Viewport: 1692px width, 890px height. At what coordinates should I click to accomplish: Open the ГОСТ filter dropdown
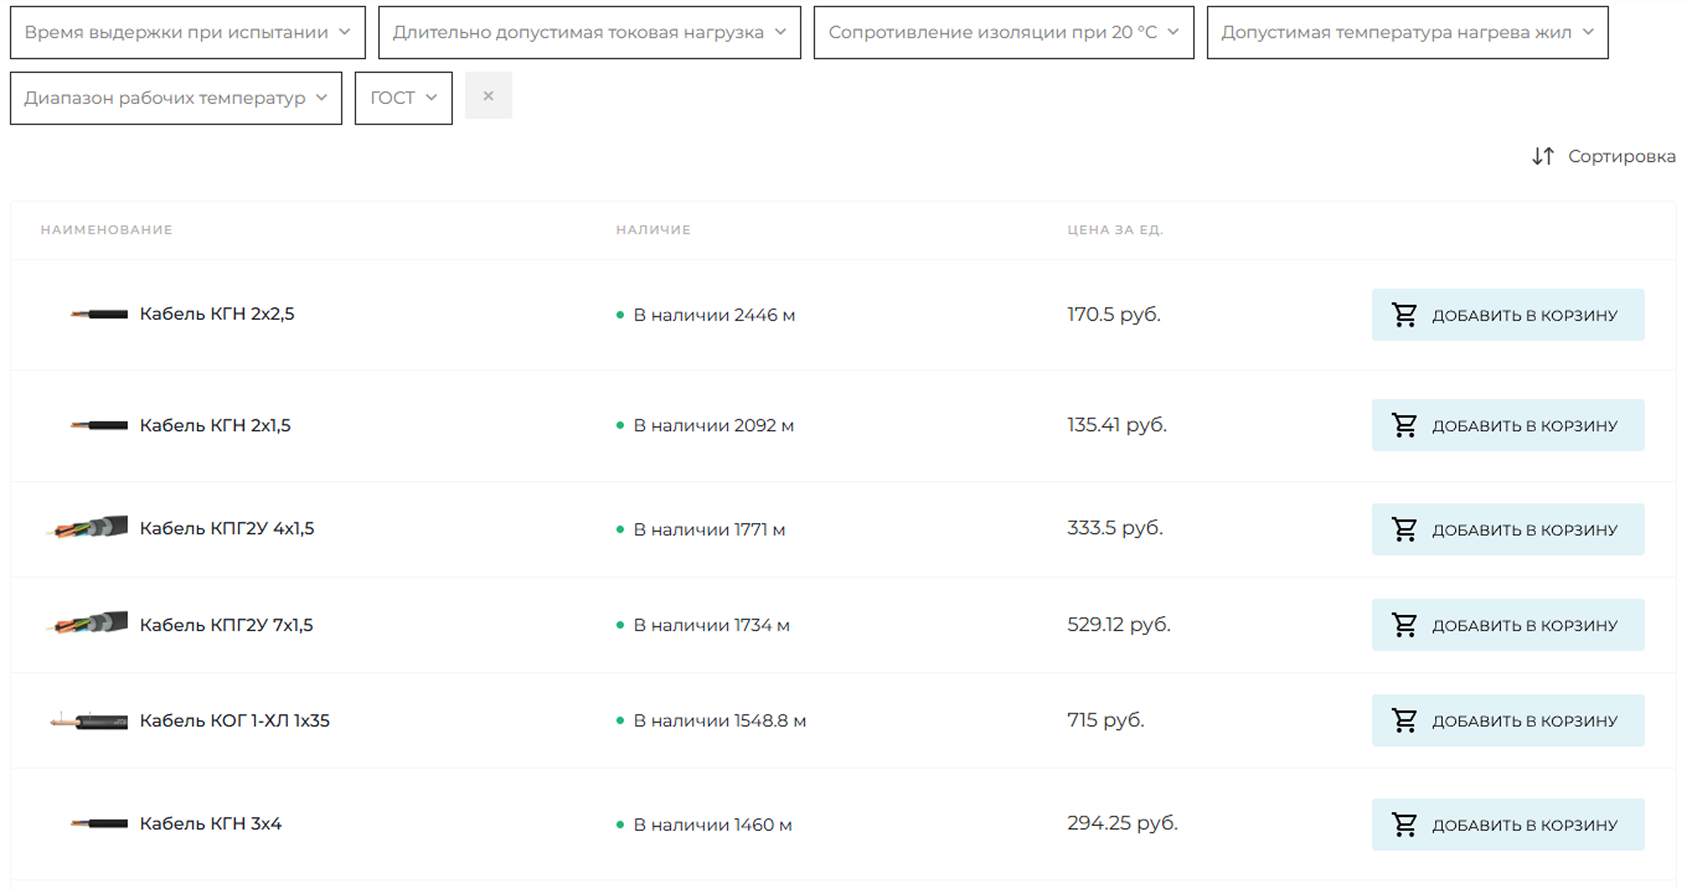(404, 98)
